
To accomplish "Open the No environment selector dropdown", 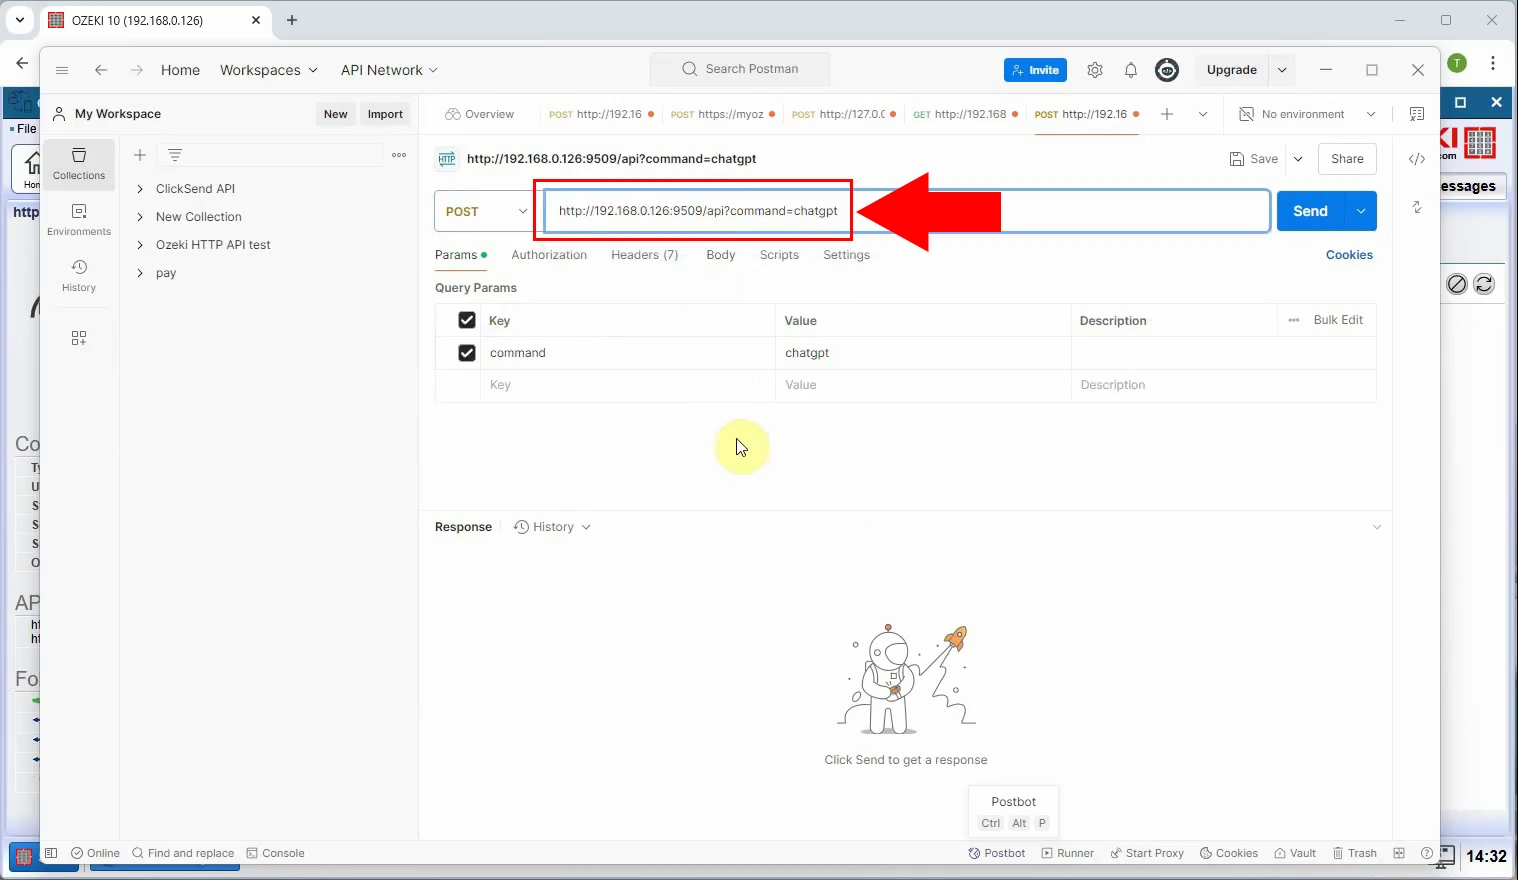I will pos(1308,114).
